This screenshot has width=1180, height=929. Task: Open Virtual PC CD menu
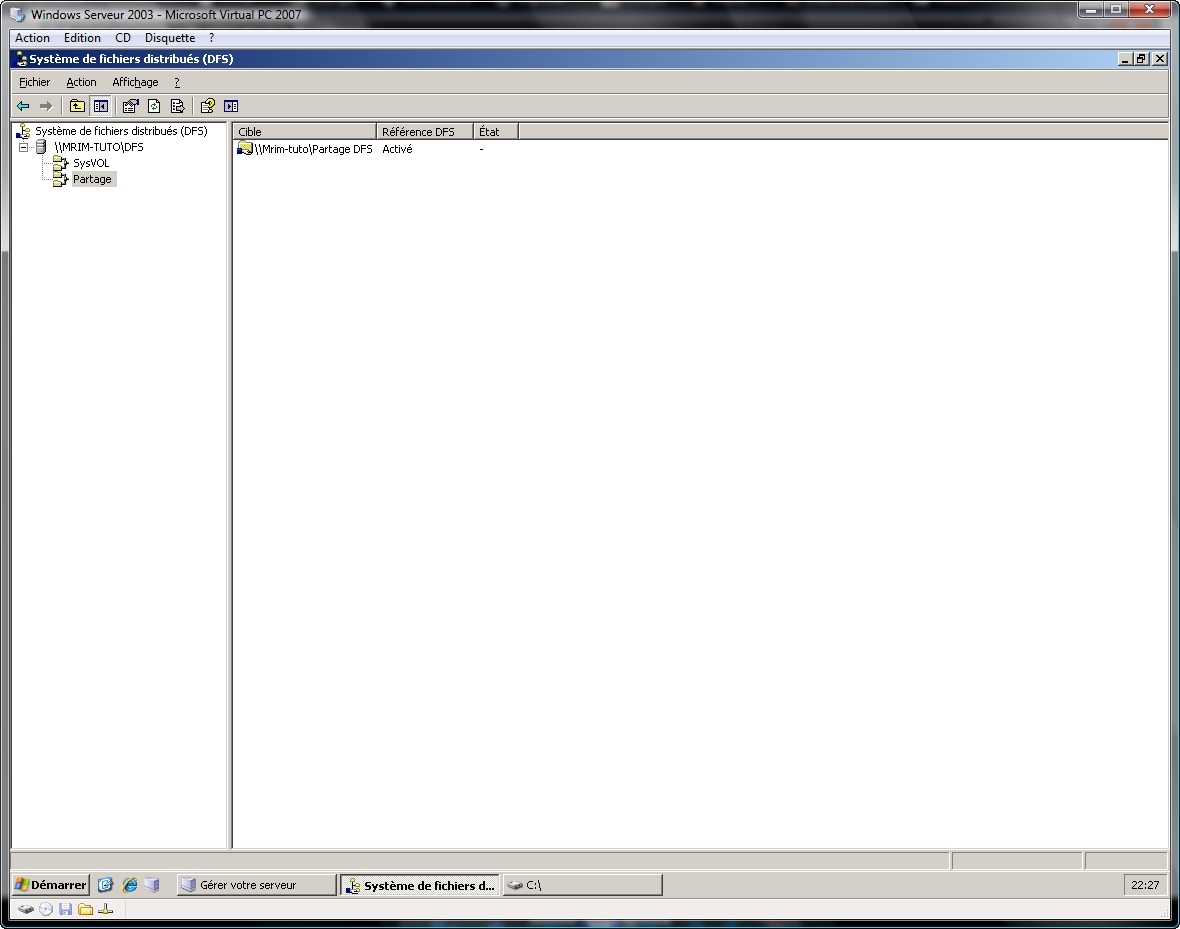123,38
